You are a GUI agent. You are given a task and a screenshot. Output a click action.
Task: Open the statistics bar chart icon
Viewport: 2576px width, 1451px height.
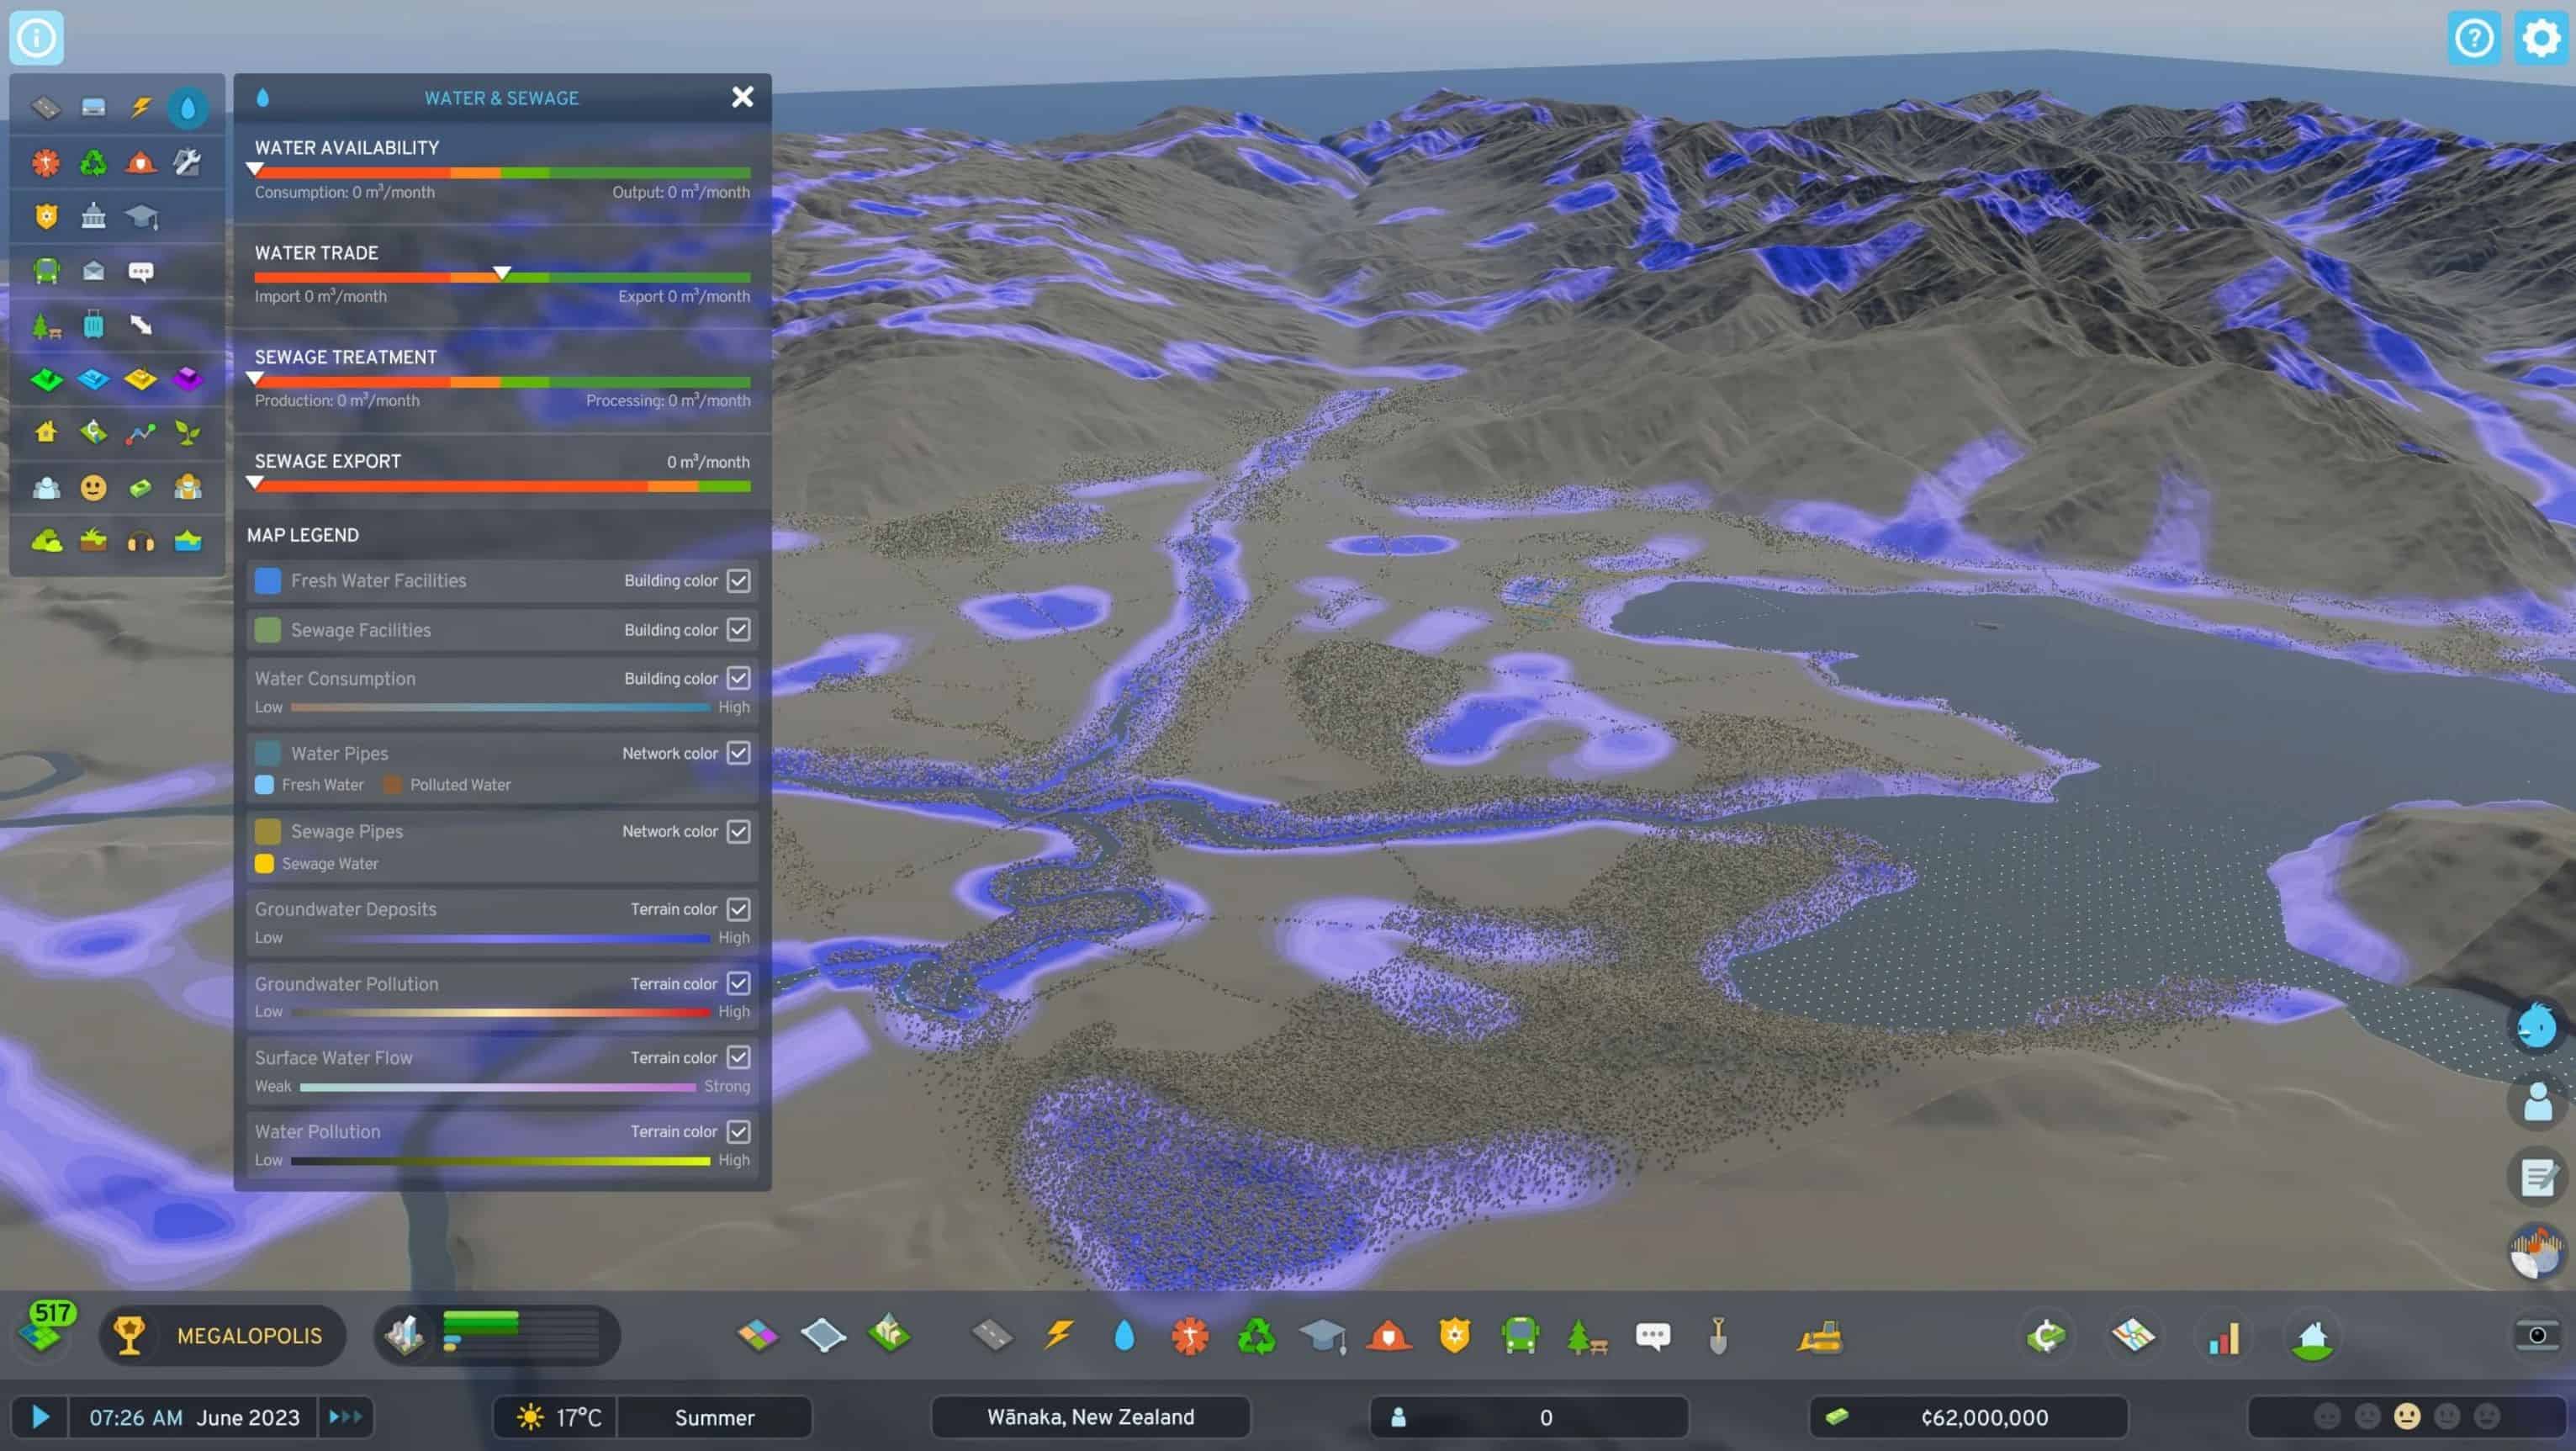coord(2224,1337)
